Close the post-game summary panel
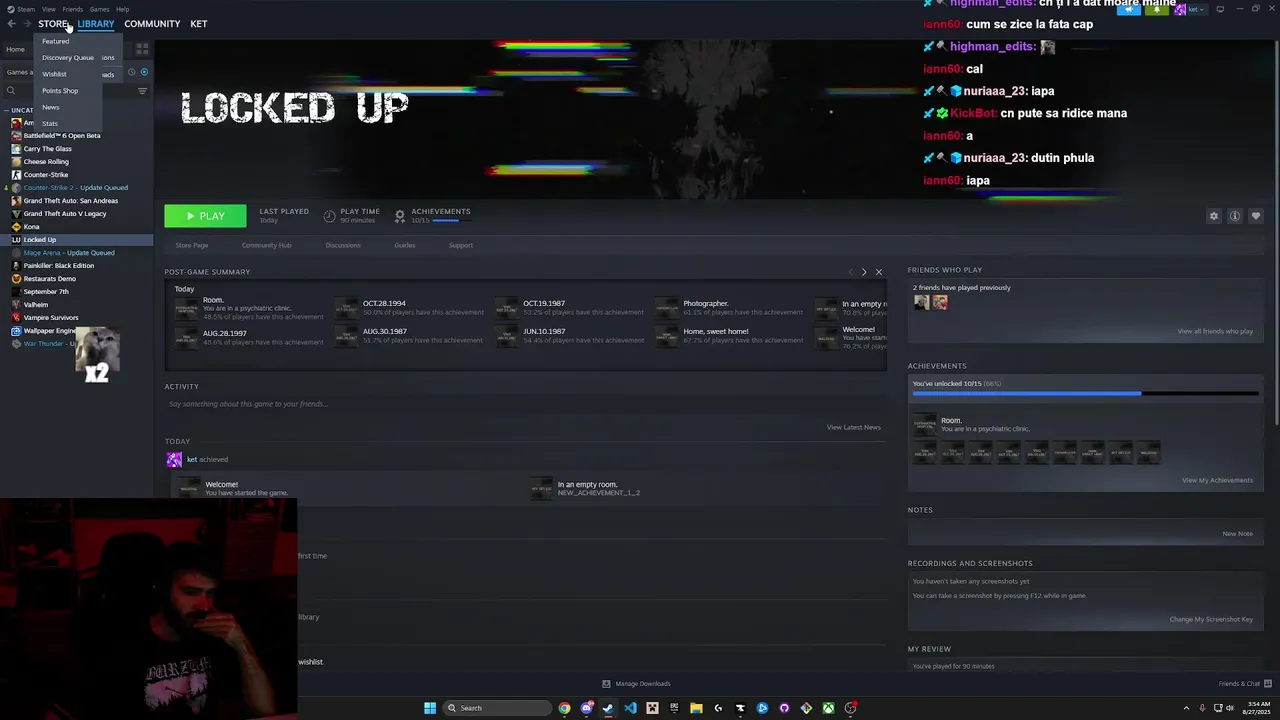The image size is (1280, 720). [x=879, y=272]
